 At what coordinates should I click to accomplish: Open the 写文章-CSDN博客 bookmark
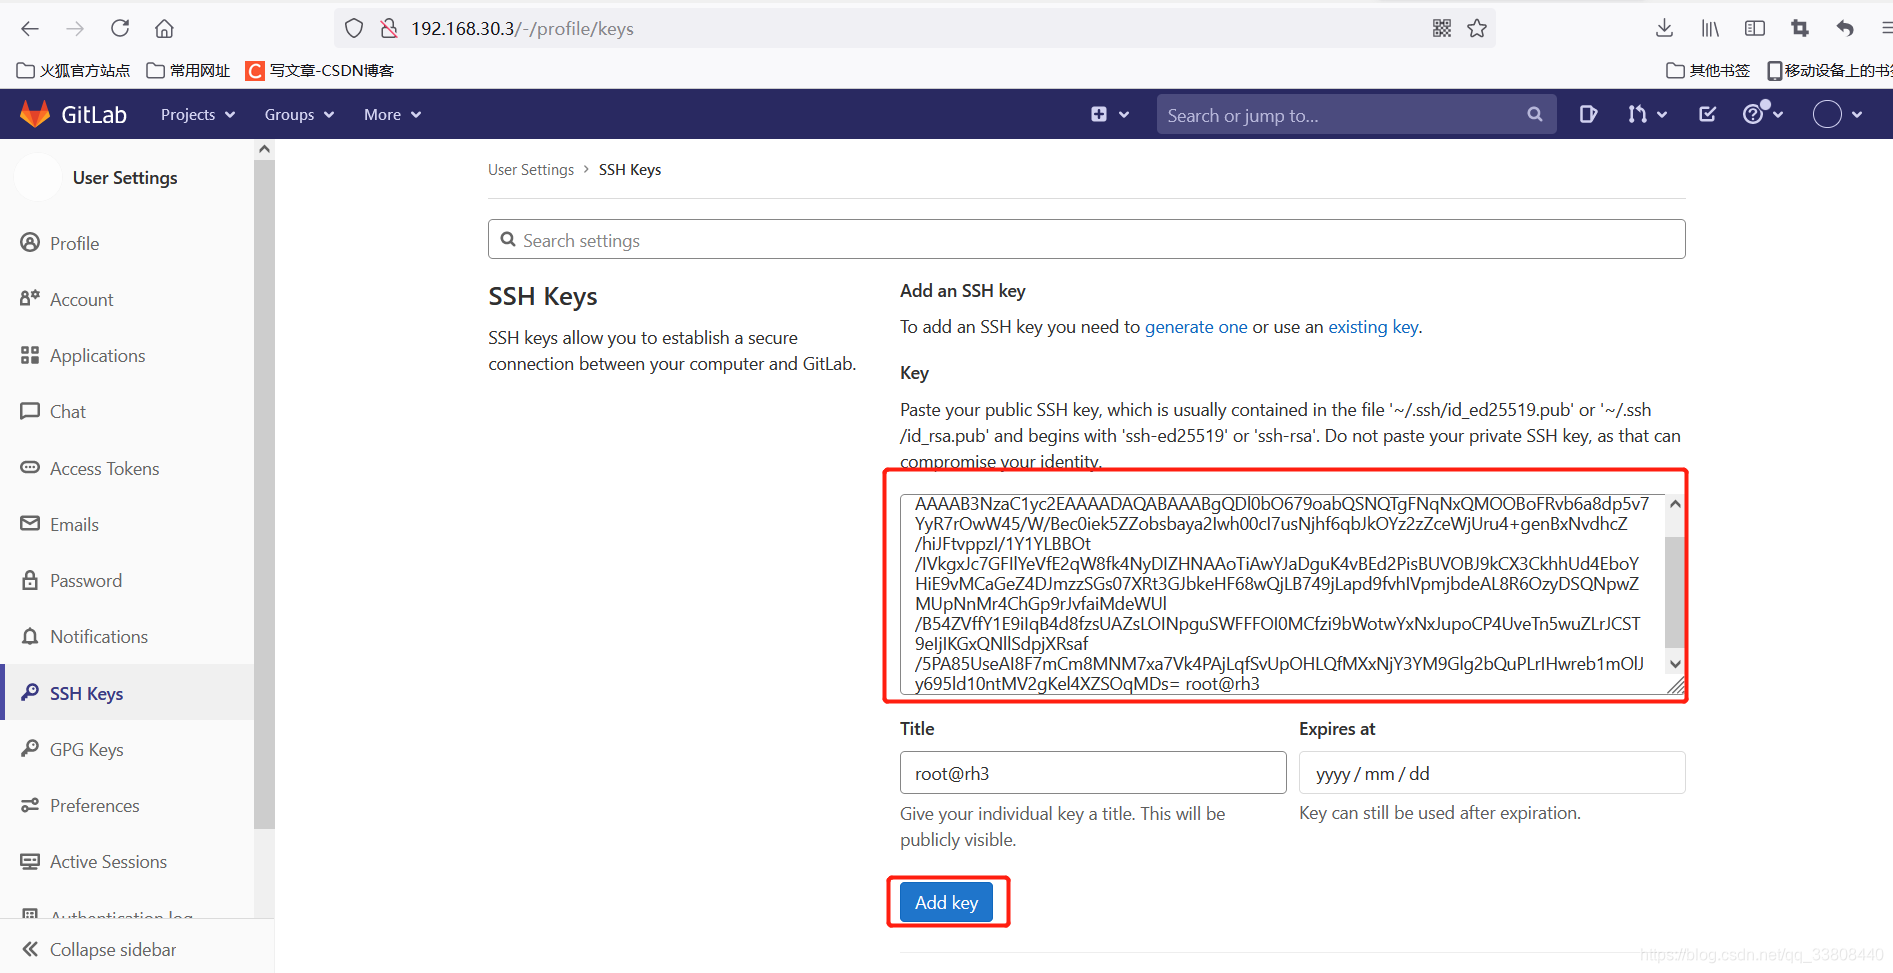click(320, 70)
